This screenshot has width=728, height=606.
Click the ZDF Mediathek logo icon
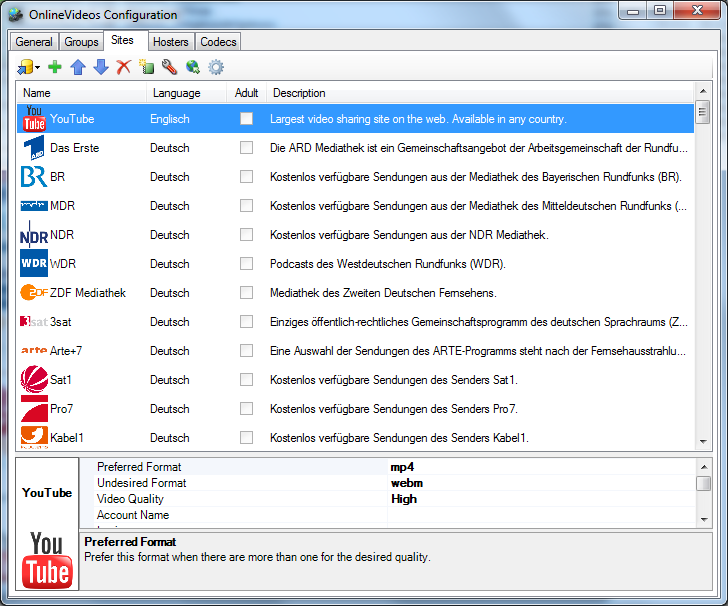pos(34,293)
